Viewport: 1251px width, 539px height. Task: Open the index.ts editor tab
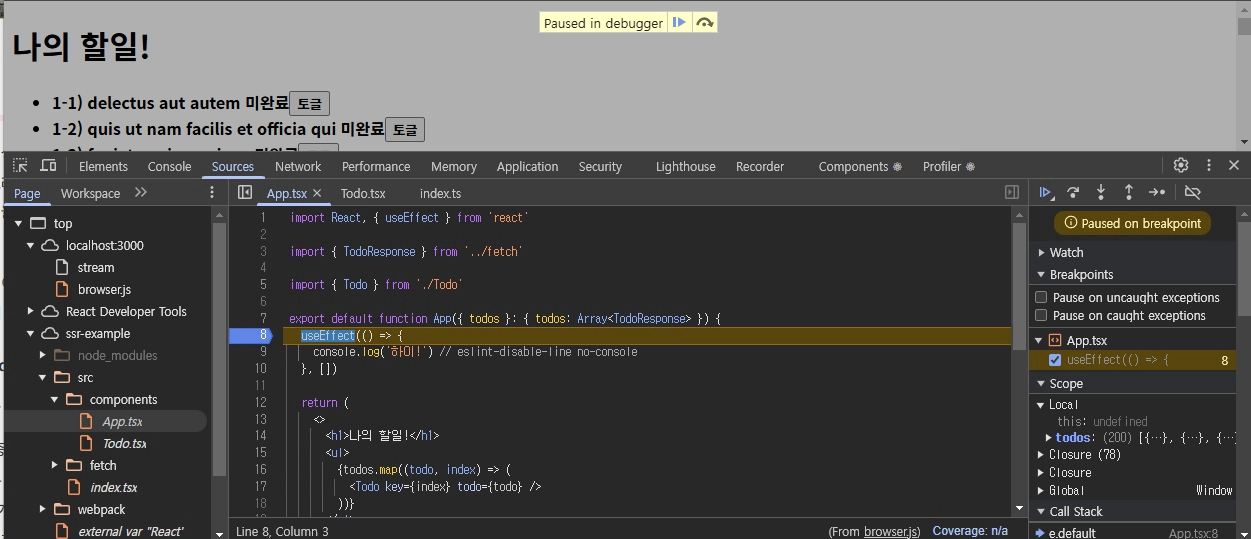click(x=440, y=193)
